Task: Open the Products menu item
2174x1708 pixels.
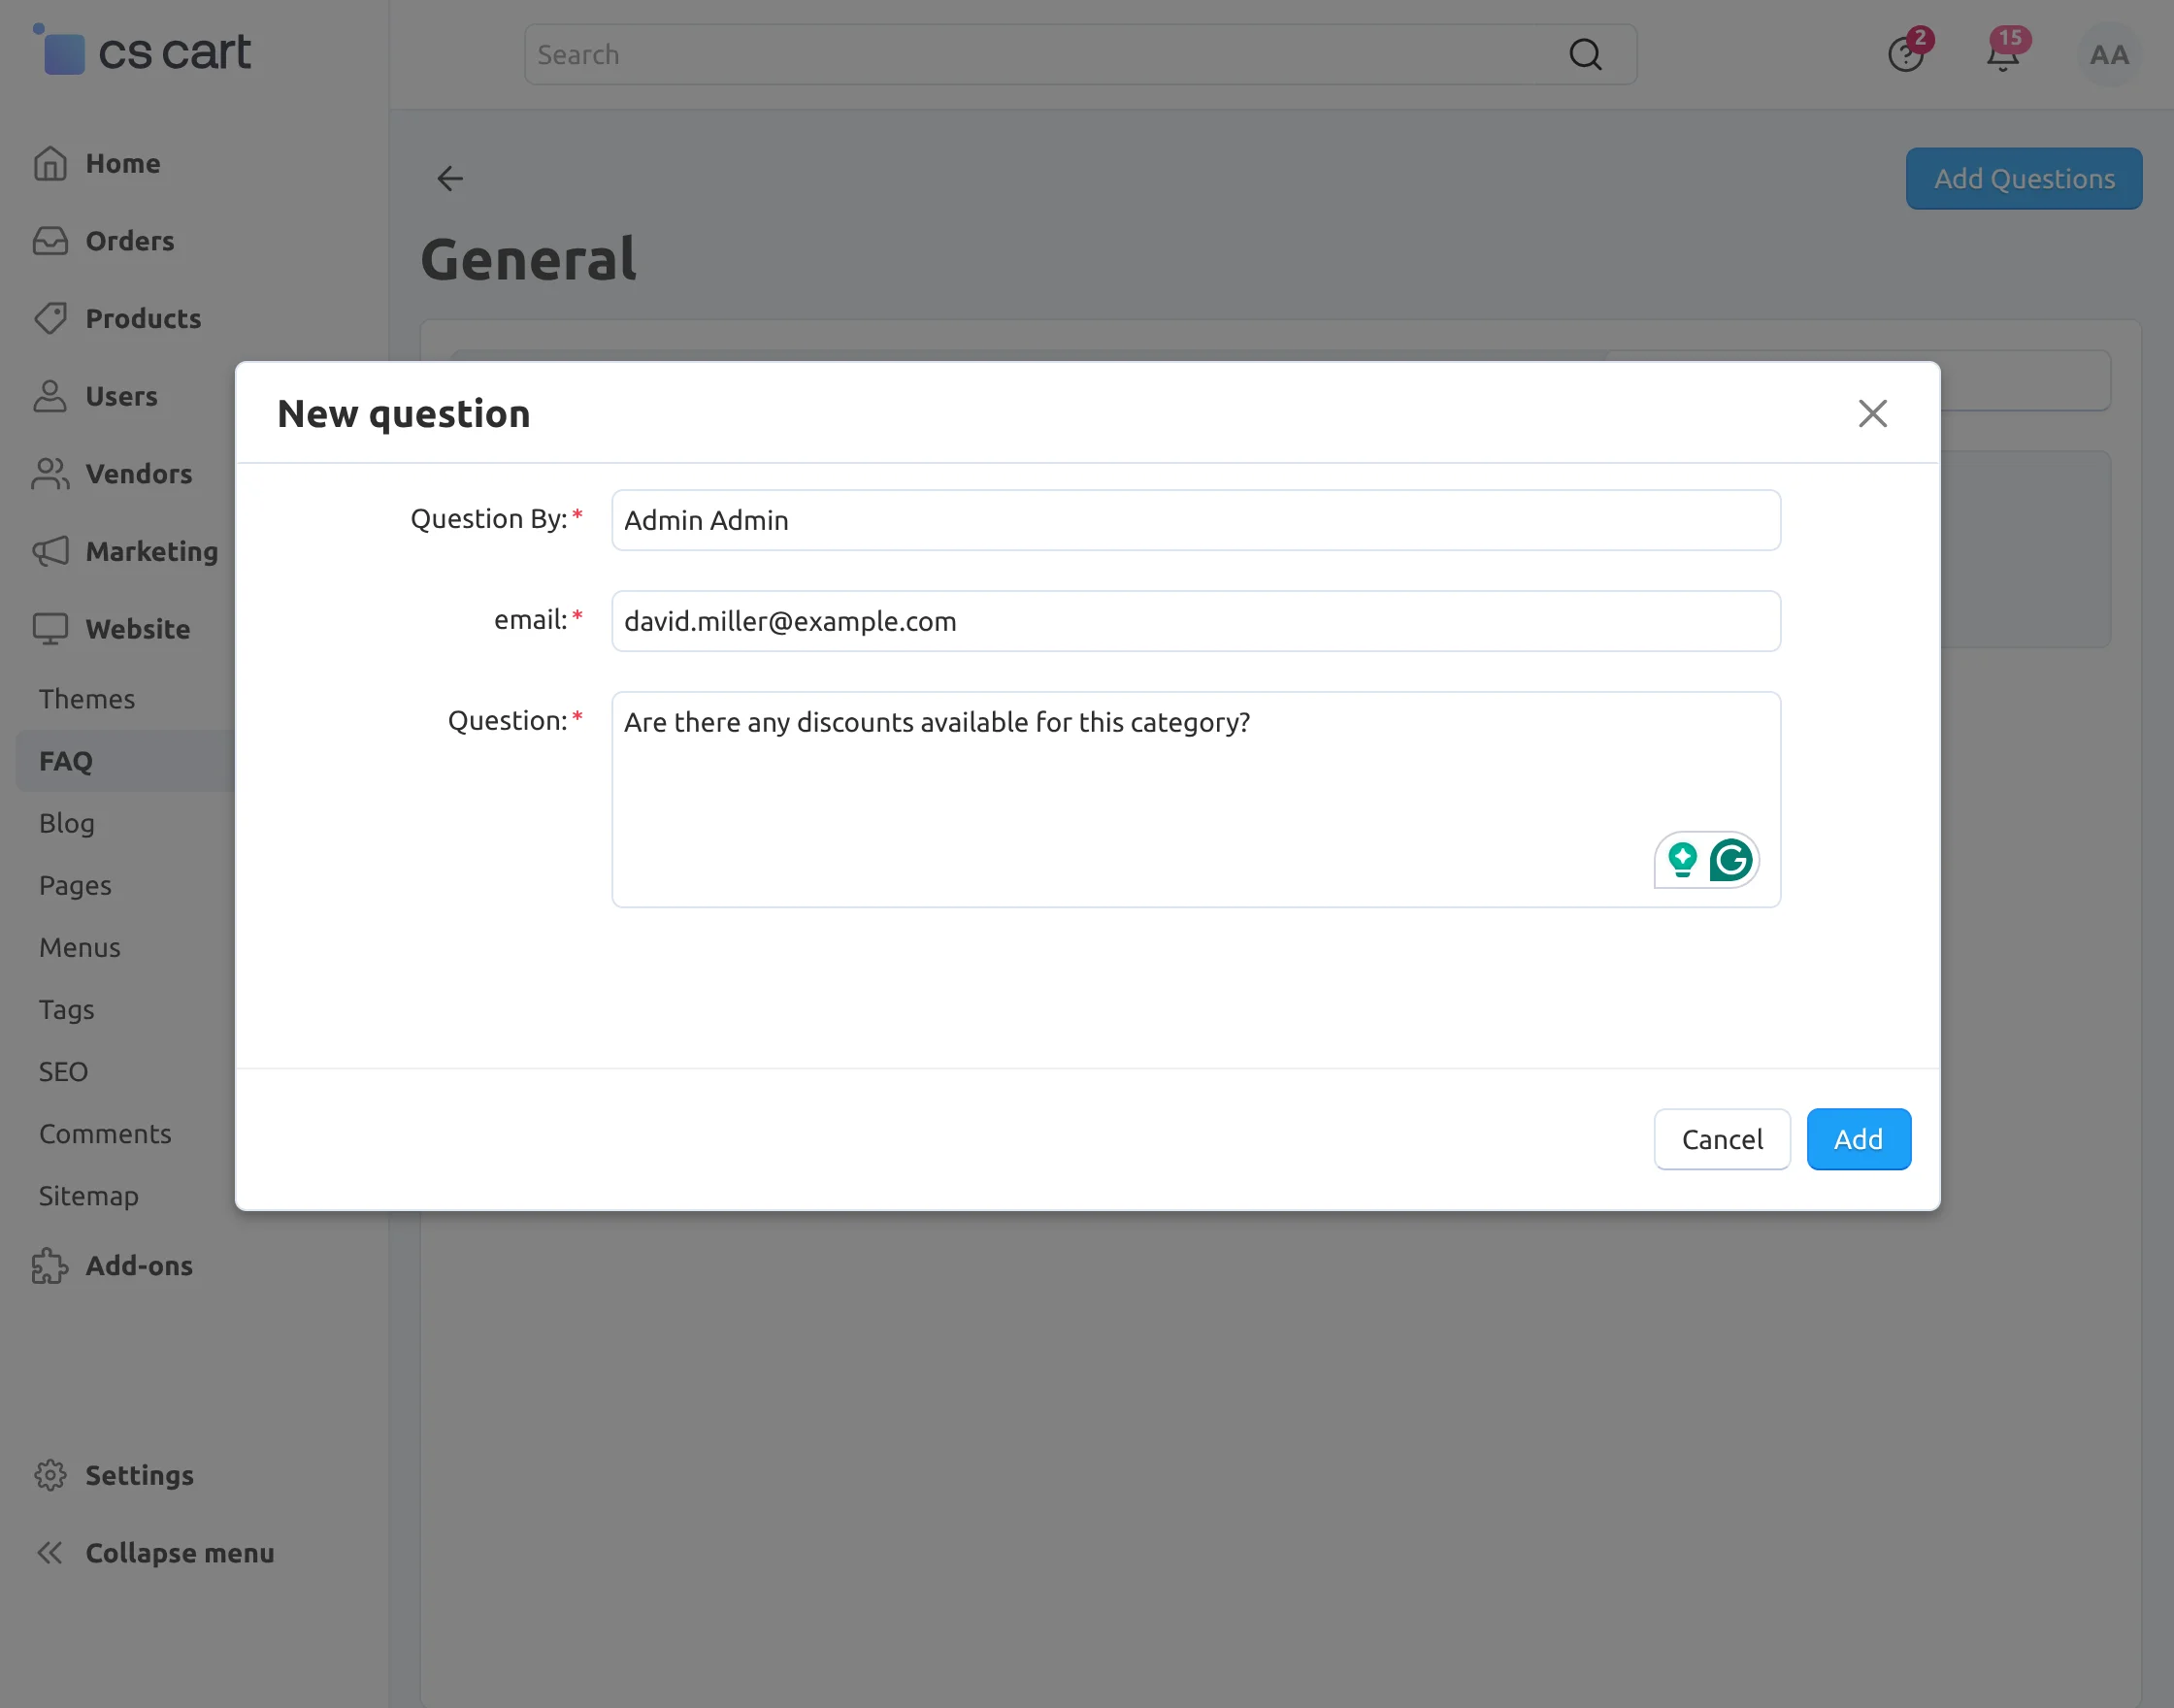Action: [143, 319]
